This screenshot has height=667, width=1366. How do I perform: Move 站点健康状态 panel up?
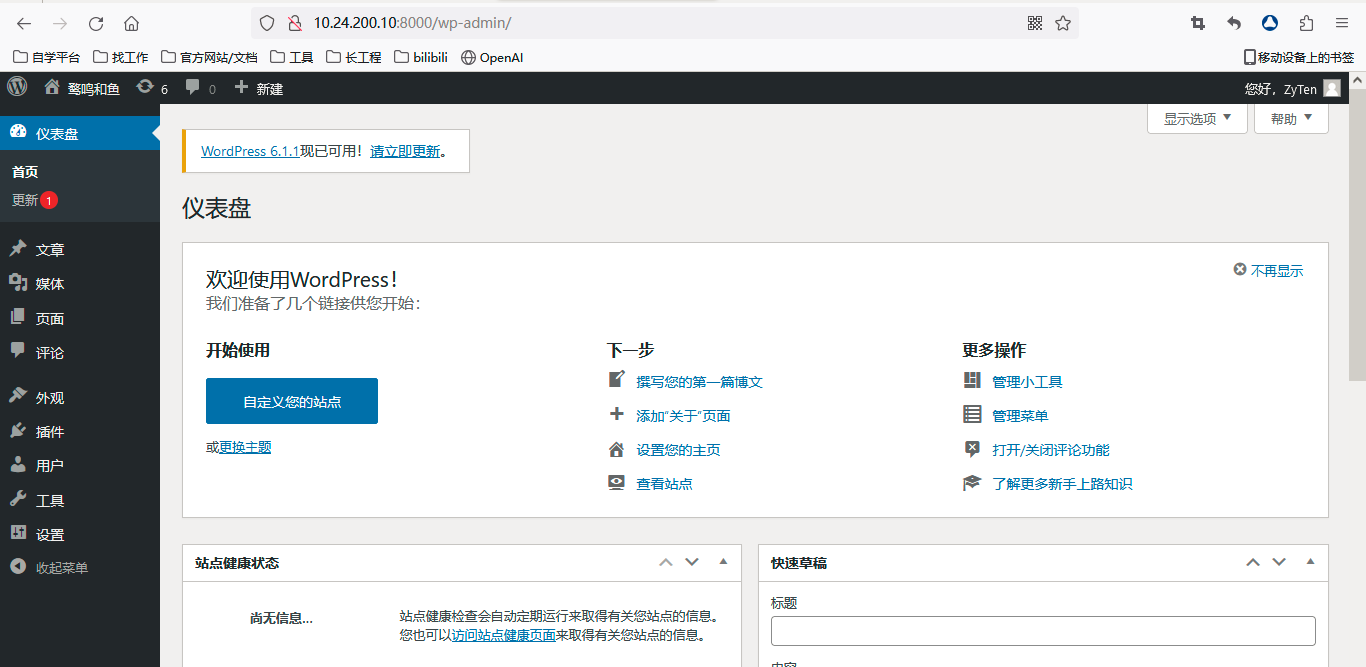click(666, 562)
